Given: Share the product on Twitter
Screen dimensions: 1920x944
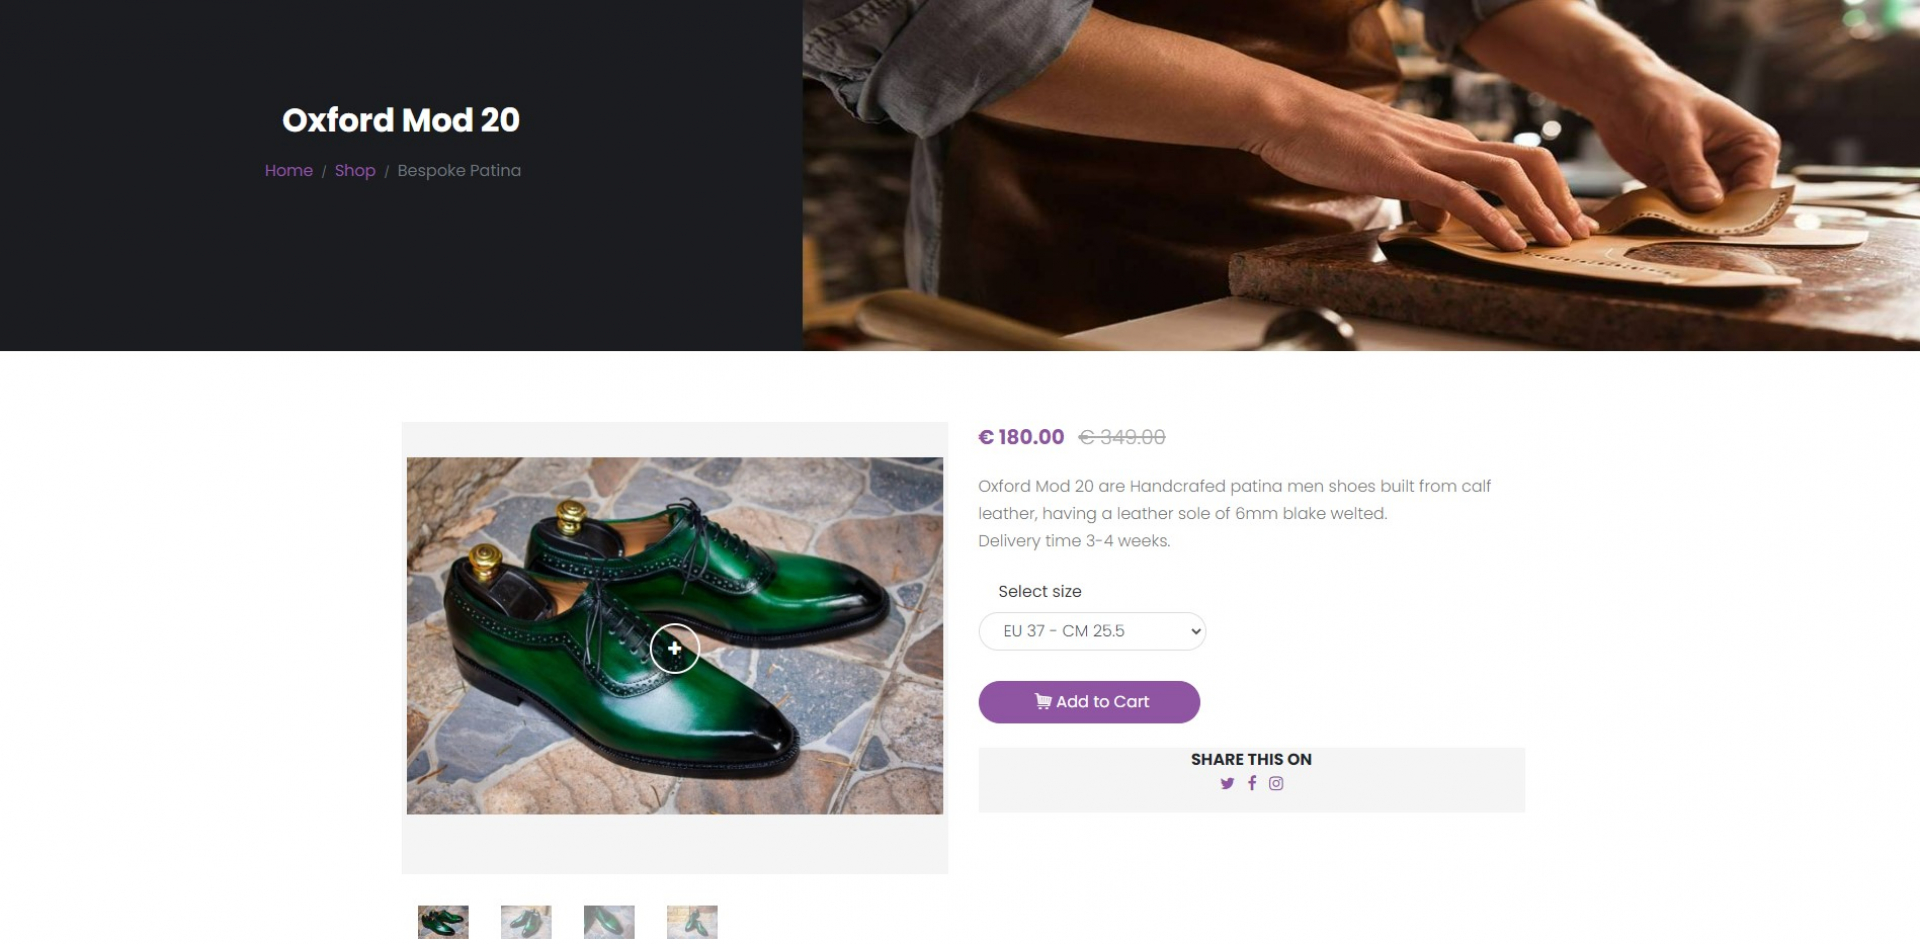Looking at the screenshot, I should tap(1227, 784).
